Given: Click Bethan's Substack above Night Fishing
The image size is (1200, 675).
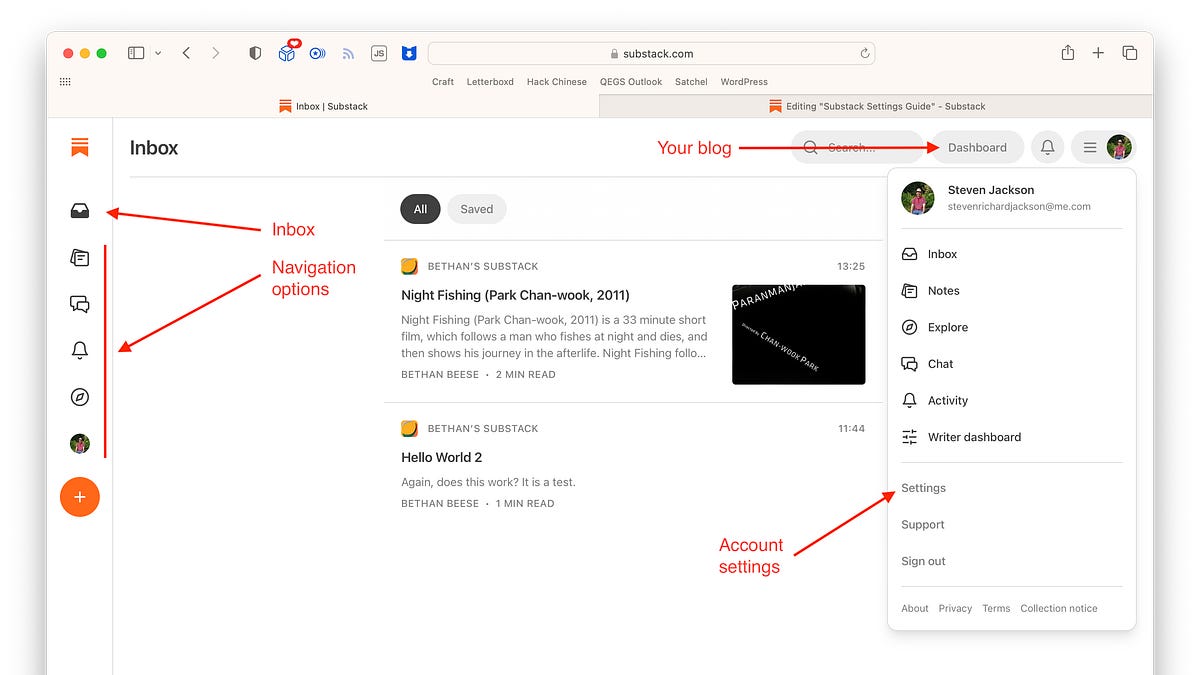Looking at the screenshot, I should pyautogui.click(x=483, y=266).
